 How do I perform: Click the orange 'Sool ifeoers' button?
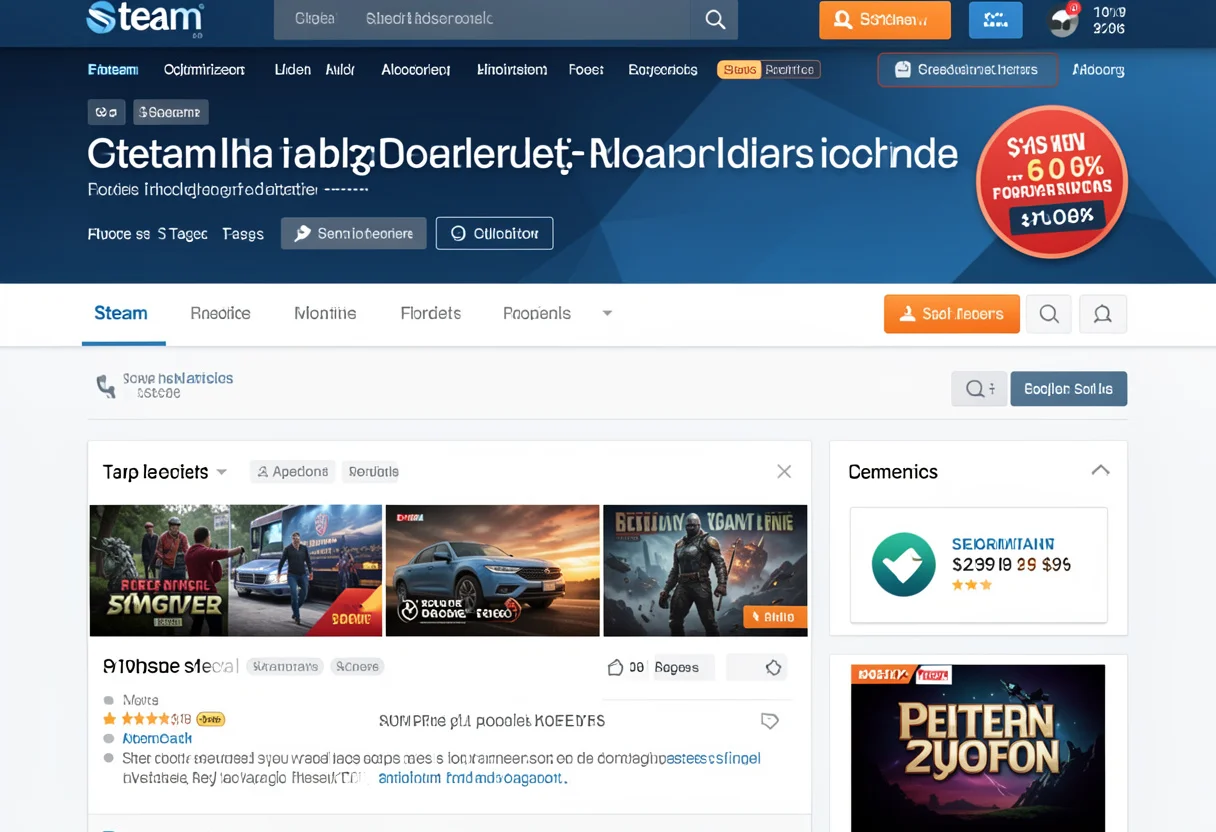pyautogui.click(x=952, y=314)
